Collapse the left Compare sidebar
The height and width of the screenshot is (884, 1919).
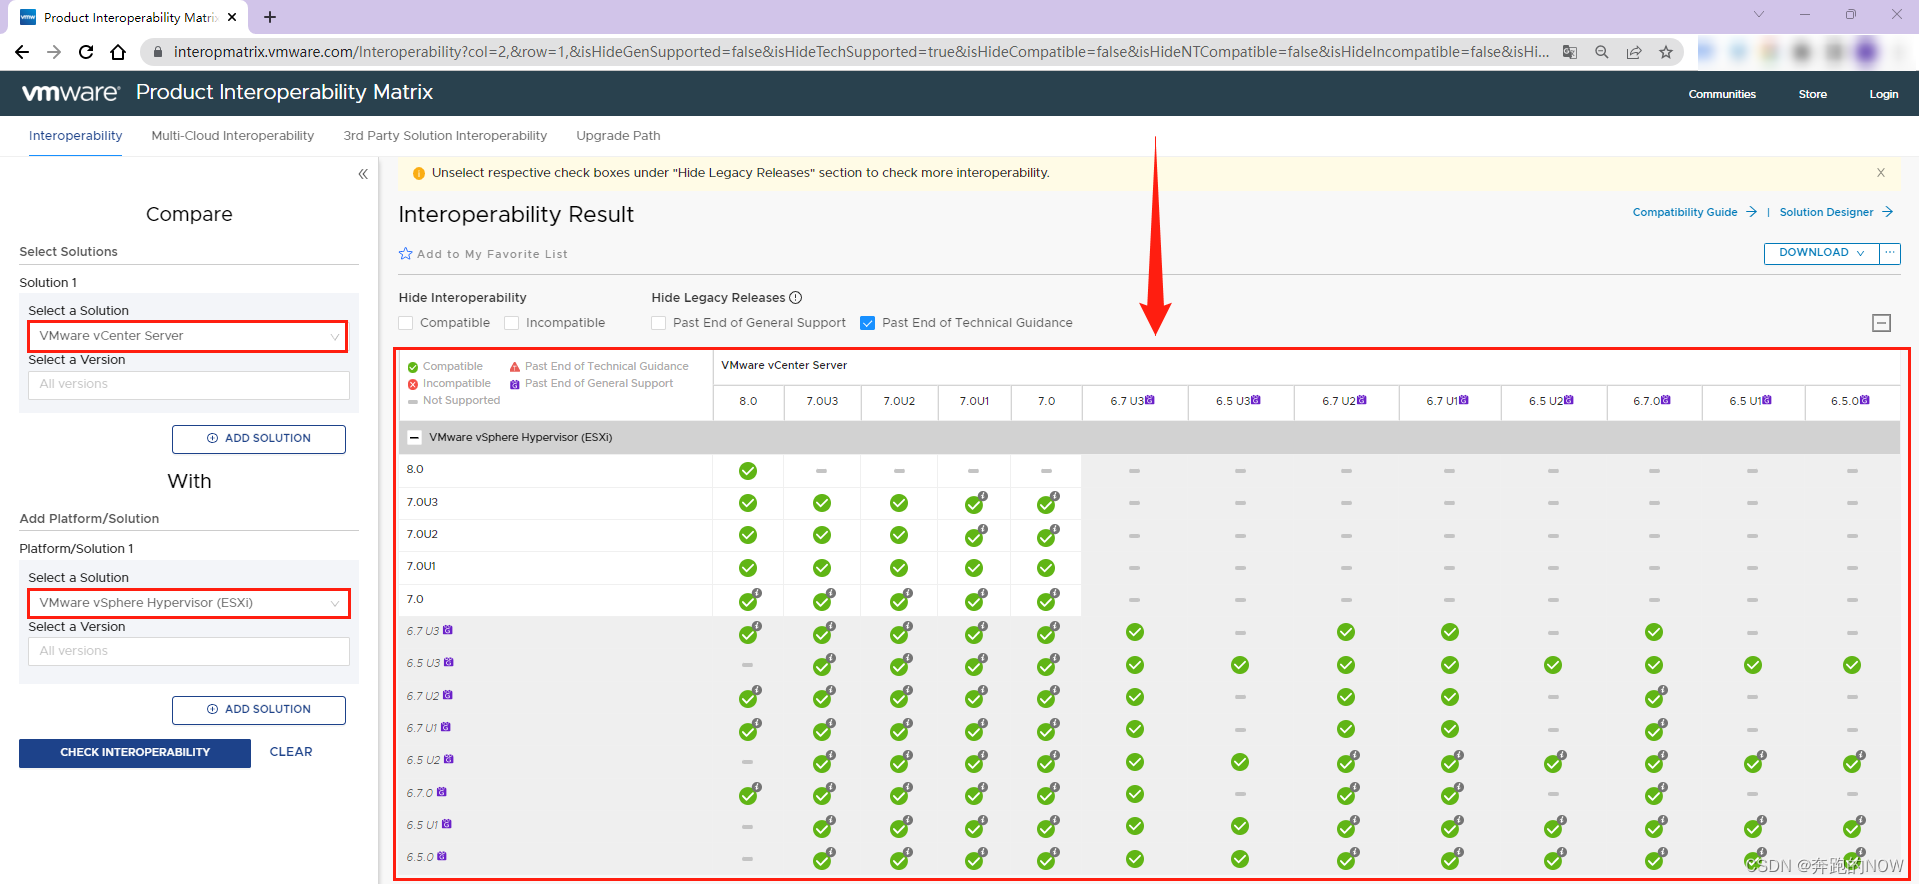[363, 174]
